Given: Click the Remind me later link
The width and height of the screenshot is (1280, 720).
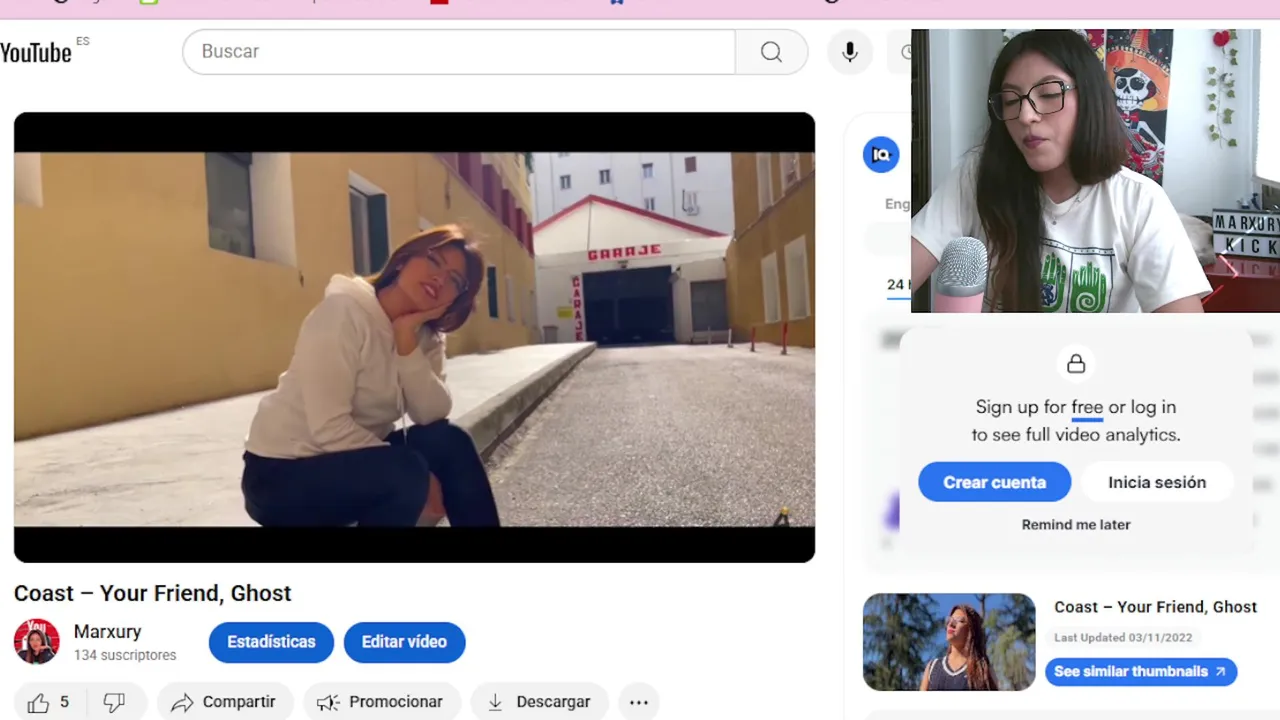Looking at the screenshot, I should (1076, 524).
